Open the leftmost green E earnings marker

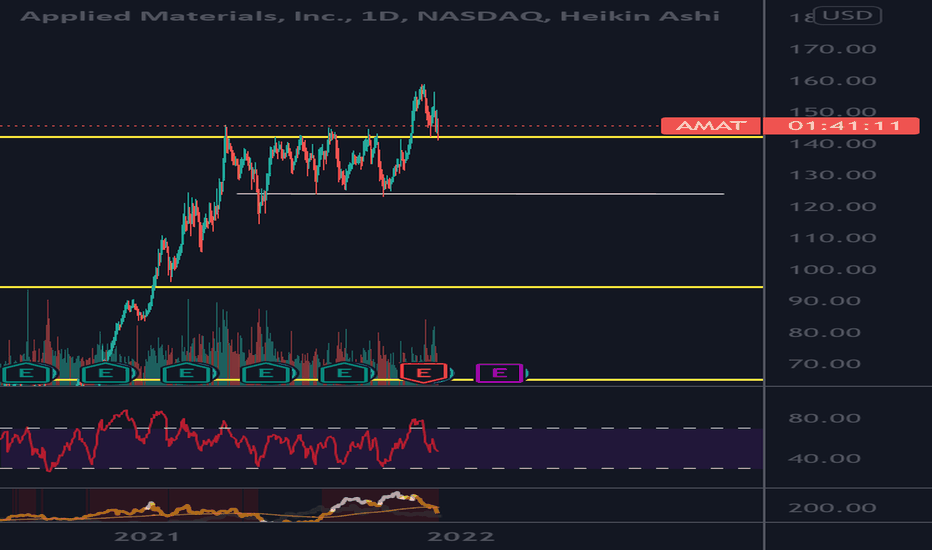coord(26,373)
